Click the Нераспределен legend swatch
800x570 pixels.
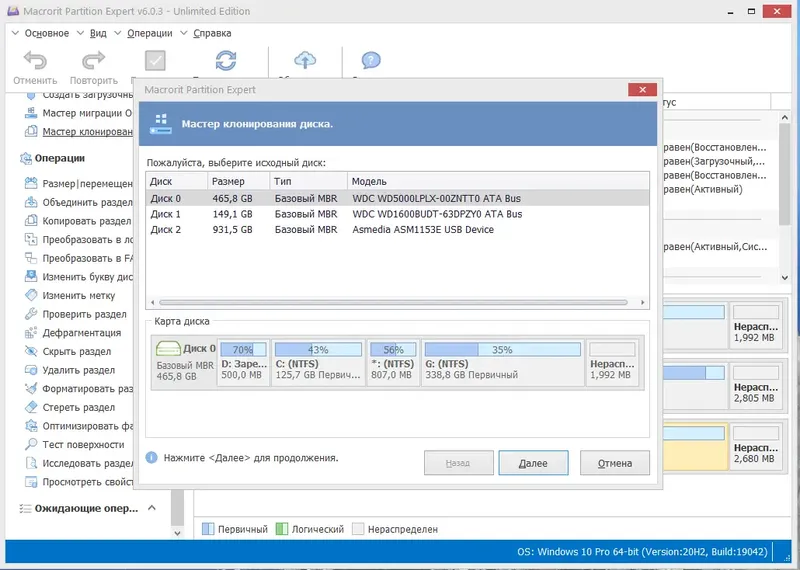[358, 529]
